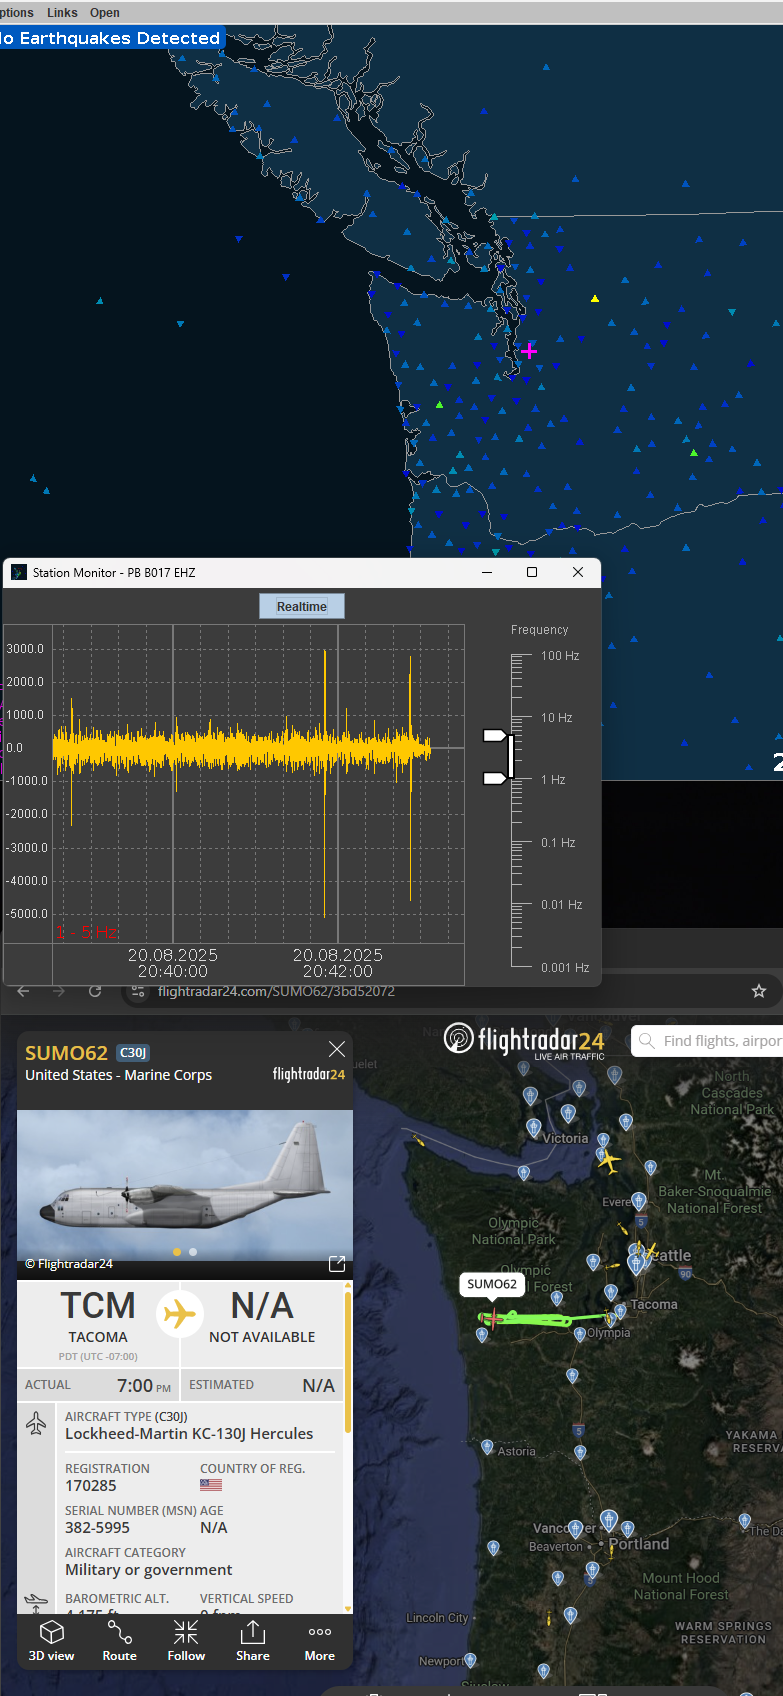Click the search magnifier icon
The height and width of the screenshot is (1696, 783).
click(x=647, y=1041)
